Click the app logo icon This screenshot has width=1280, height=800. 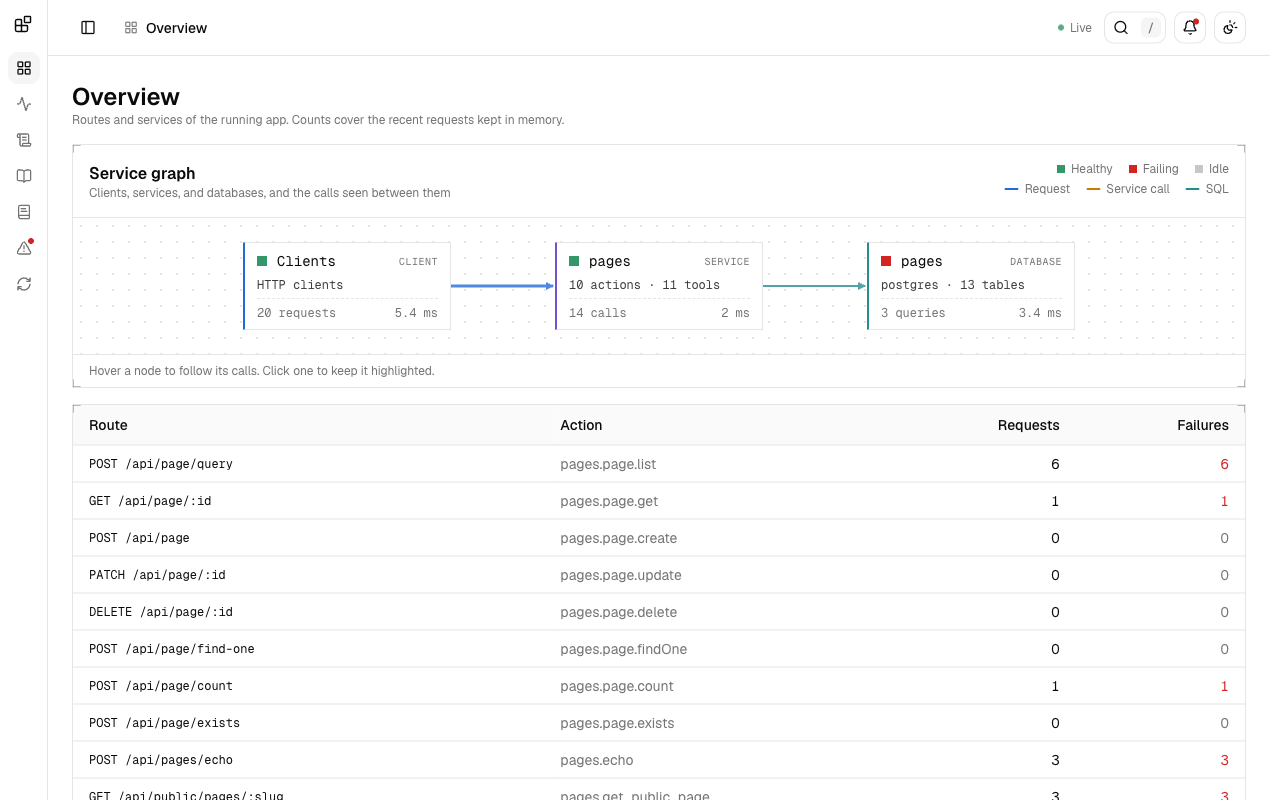23,24
